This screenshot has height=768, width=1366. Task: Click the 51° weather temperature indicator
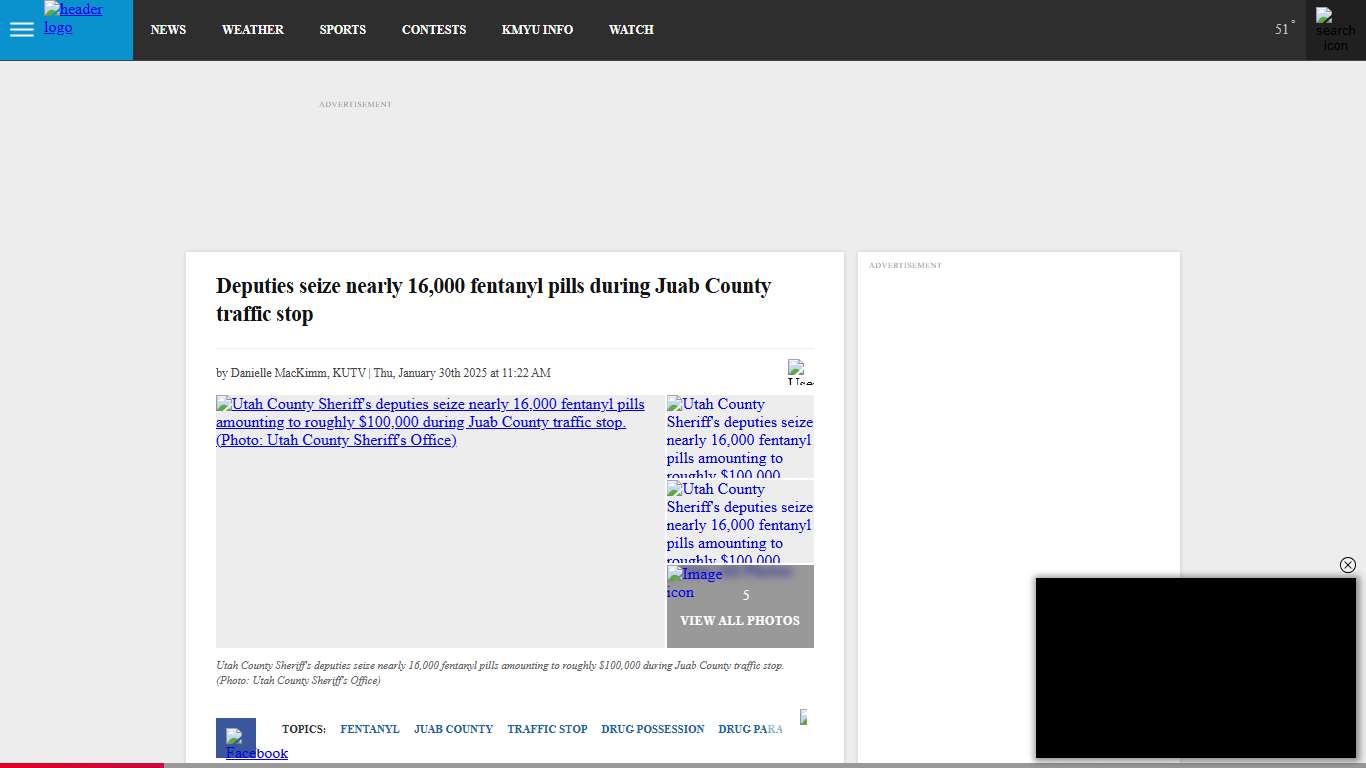click(1283, 30)
